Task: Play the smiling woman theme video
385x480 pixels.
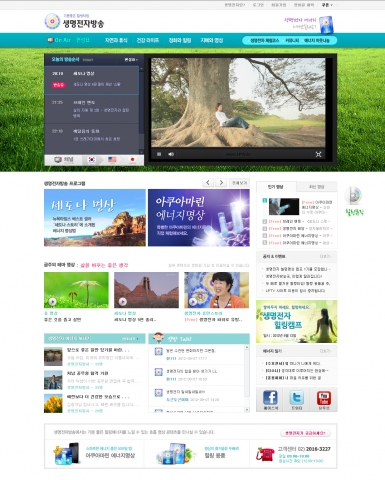Action: pyautogui.click(x=216, y=290)
